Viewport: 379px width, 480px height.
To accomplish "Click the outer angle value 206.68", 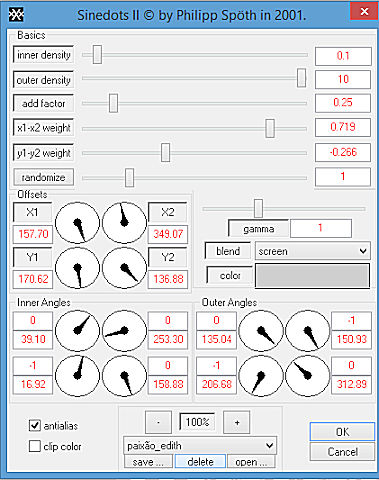I will [216, 384].
